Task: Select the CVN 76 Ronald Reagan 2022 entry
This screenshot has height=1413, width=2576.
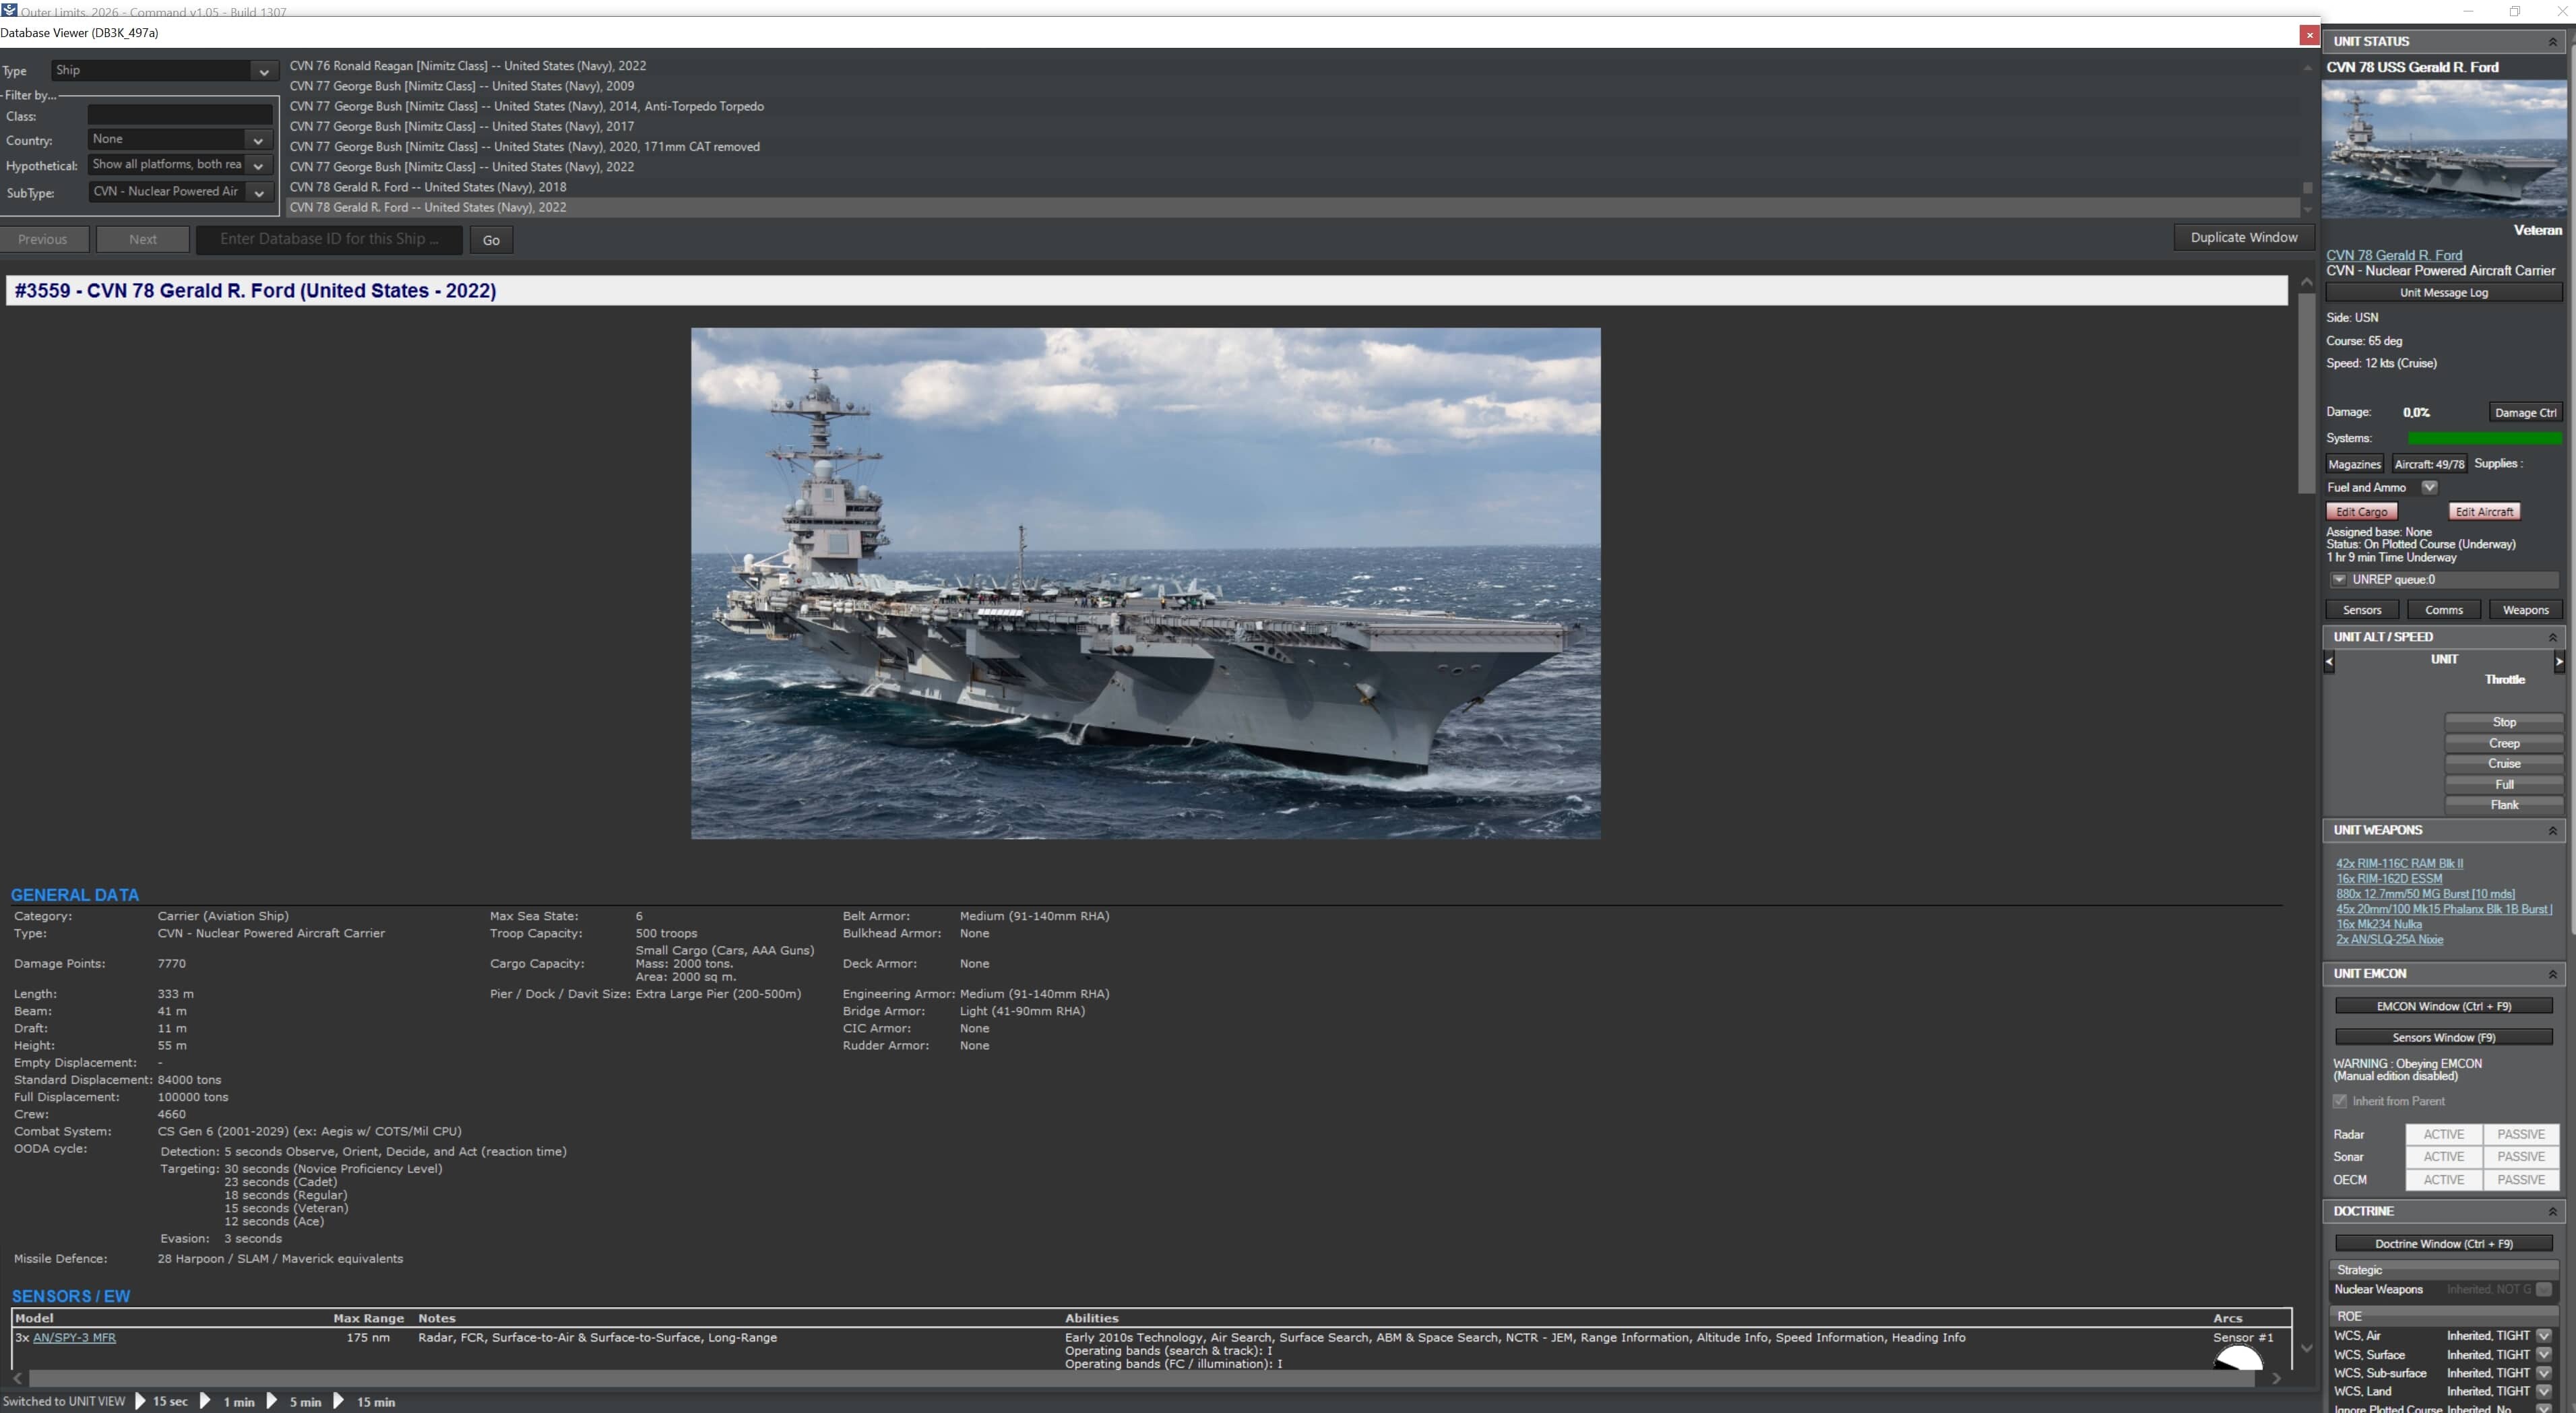Action: coord(466,65)
